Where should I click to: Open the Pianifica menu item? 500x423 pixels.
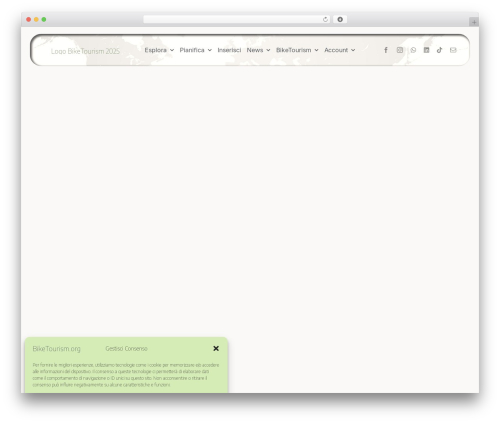pos(192,50)
